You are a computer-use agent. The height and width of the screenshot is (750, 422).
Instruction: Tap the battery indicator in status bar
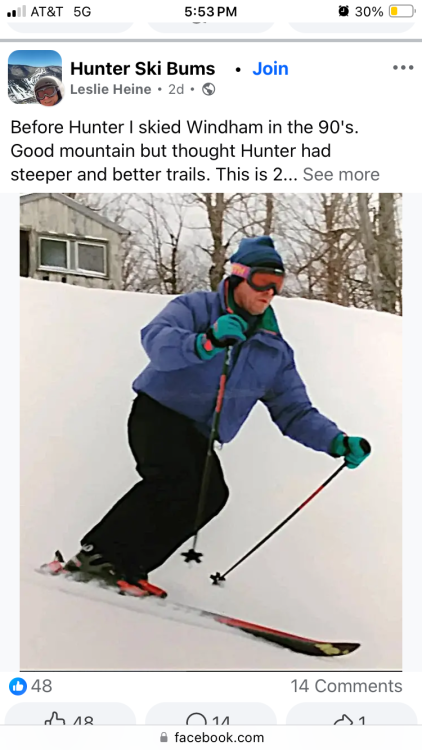pyautogui.click(x=401, y=11)
